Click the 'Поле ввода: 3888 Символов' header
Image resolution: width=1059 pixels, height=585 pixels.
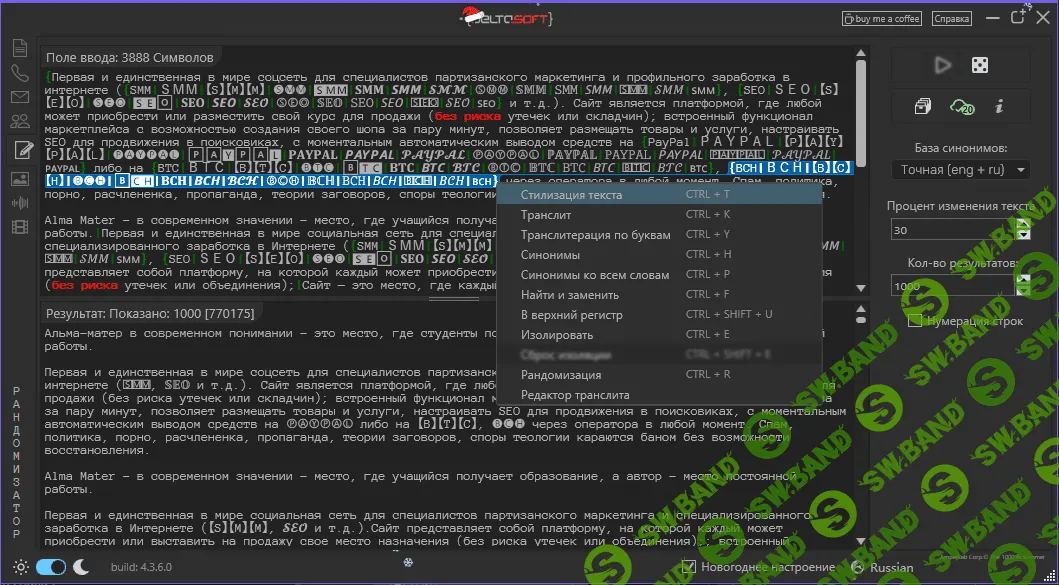click(130, 57)
